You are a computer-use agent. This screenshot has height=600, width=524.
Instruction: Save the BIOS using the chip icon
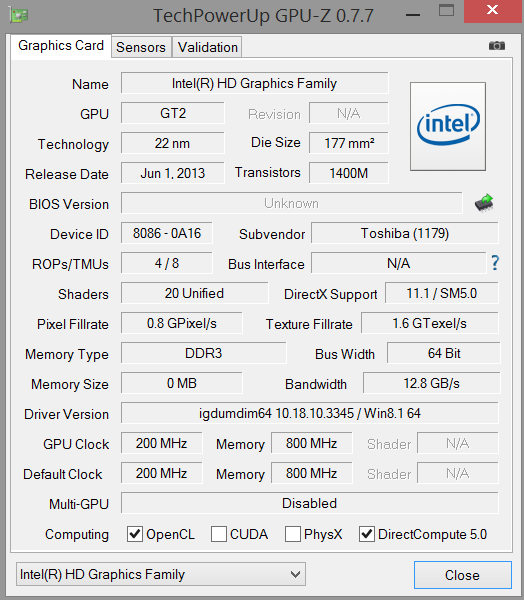click(x=484, y=203)
